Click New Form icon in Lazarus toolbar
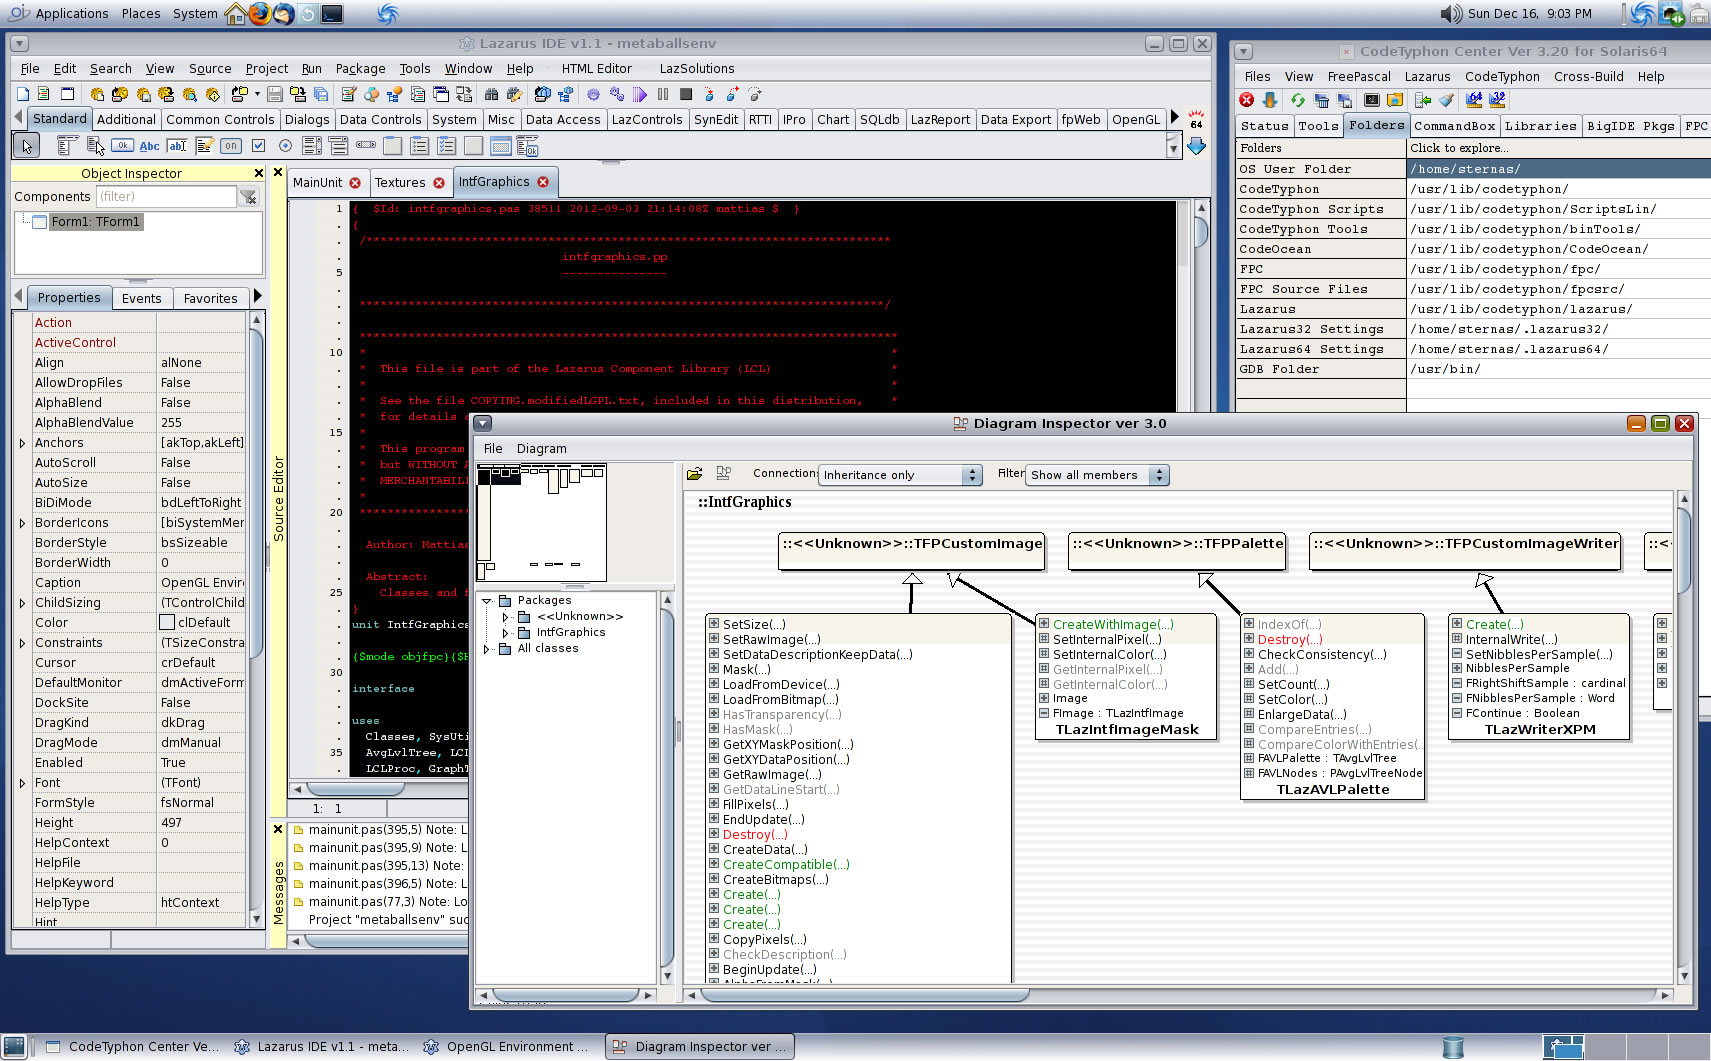Viewport: 1711px width, 1061px height. [x=68, y=94]
